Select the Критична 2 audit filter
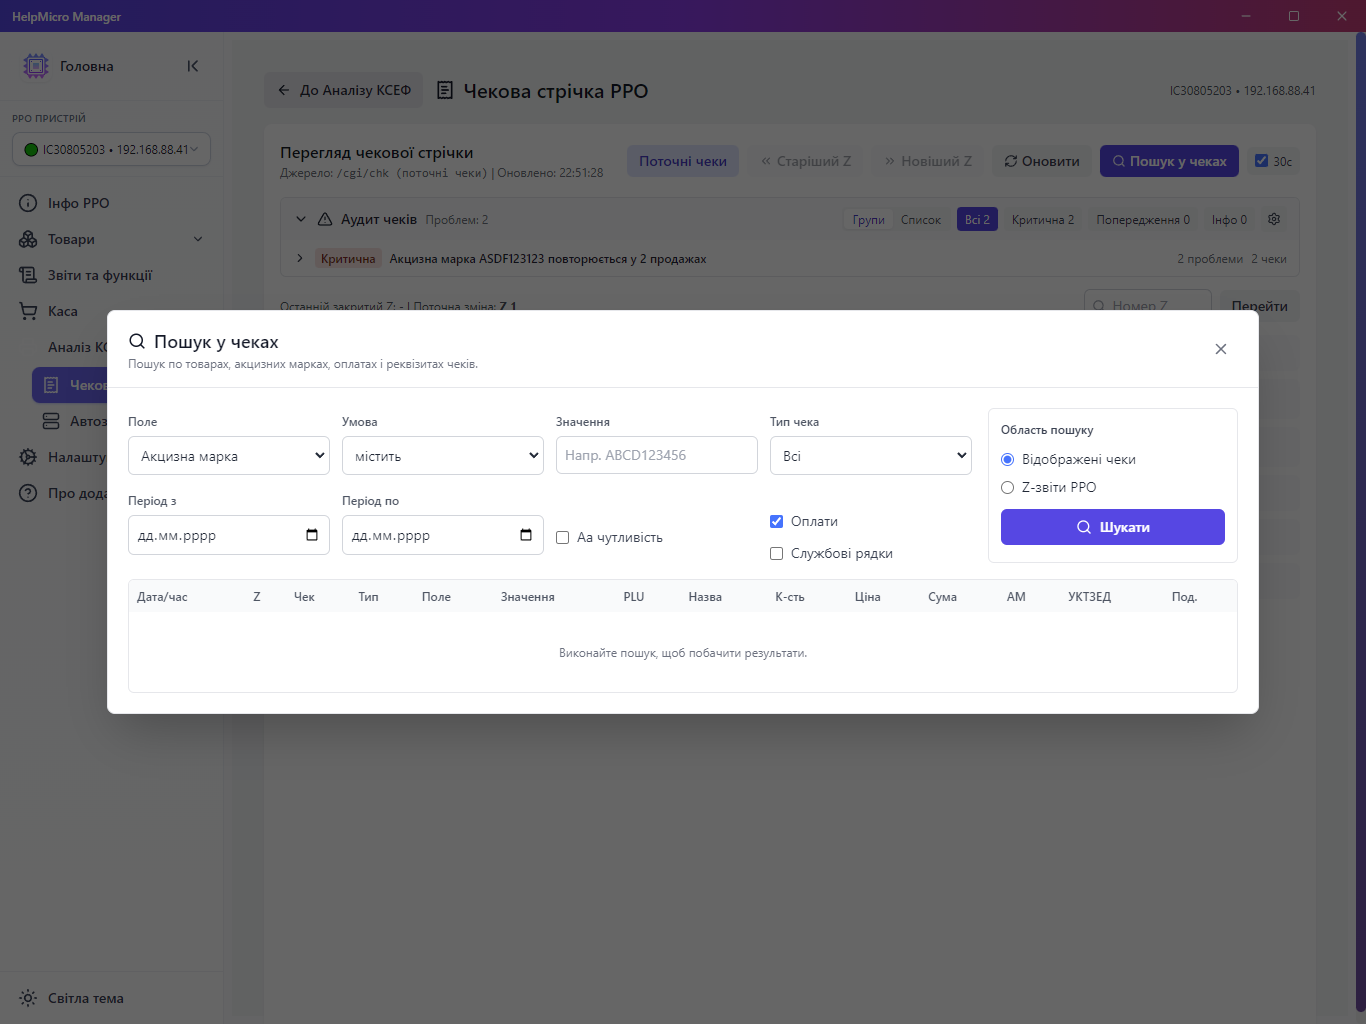This screenshot has height=1024, width=1366. 1043,220
